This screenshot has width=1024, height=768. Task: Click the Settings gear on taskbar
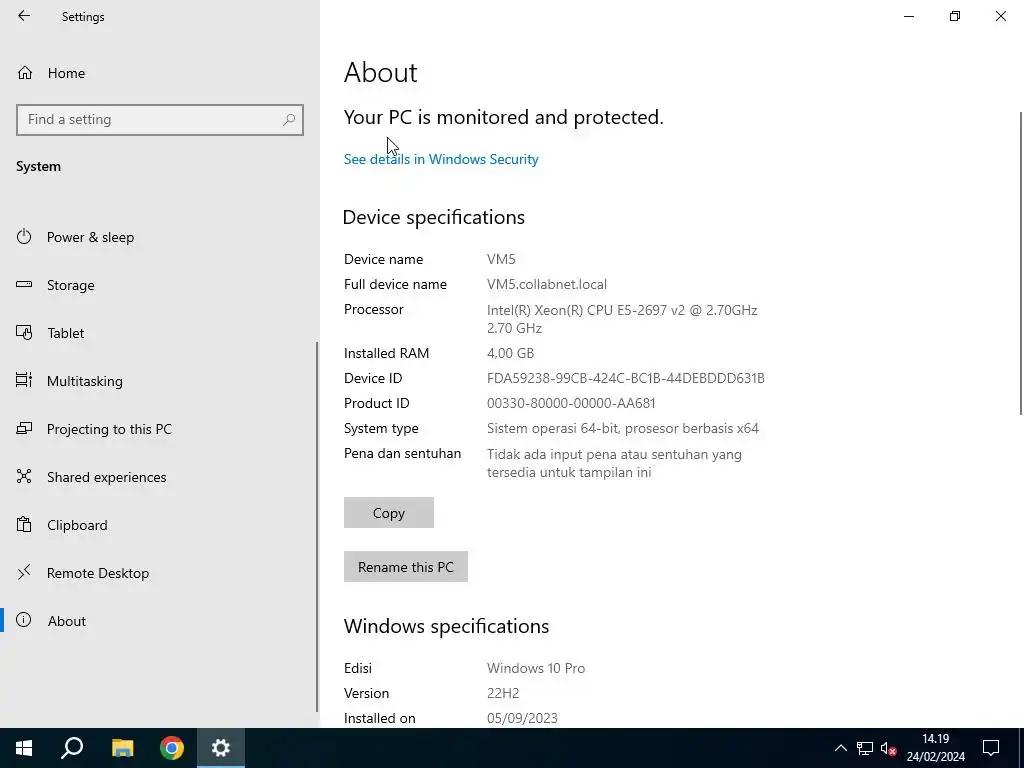[221, 748]
